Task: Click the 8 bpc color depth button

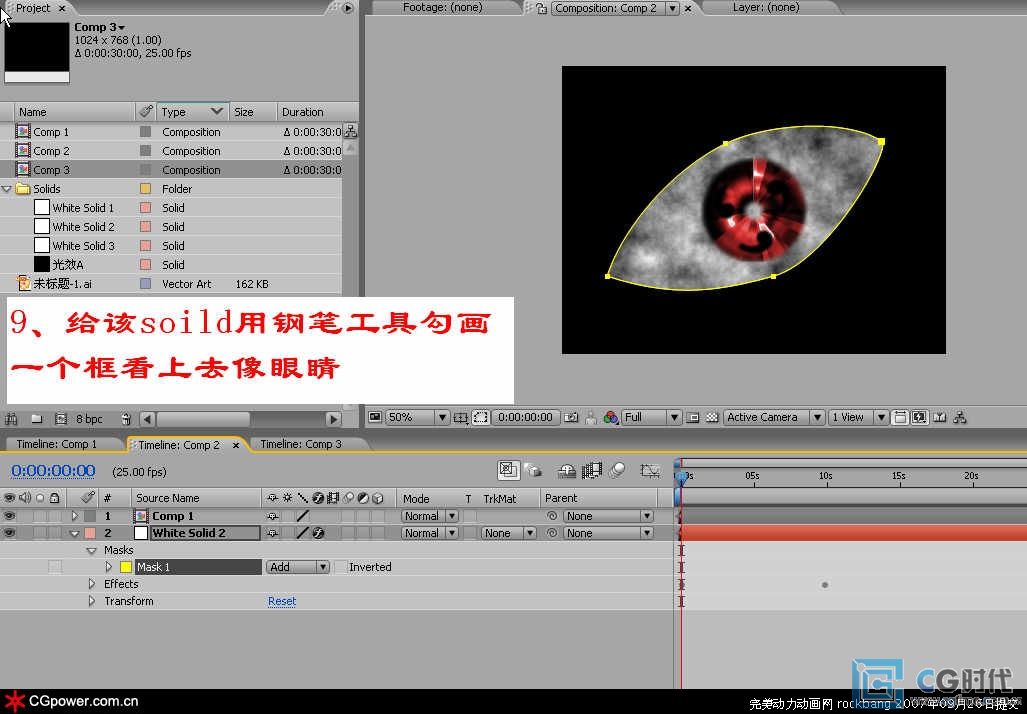Action: point(87,419)
